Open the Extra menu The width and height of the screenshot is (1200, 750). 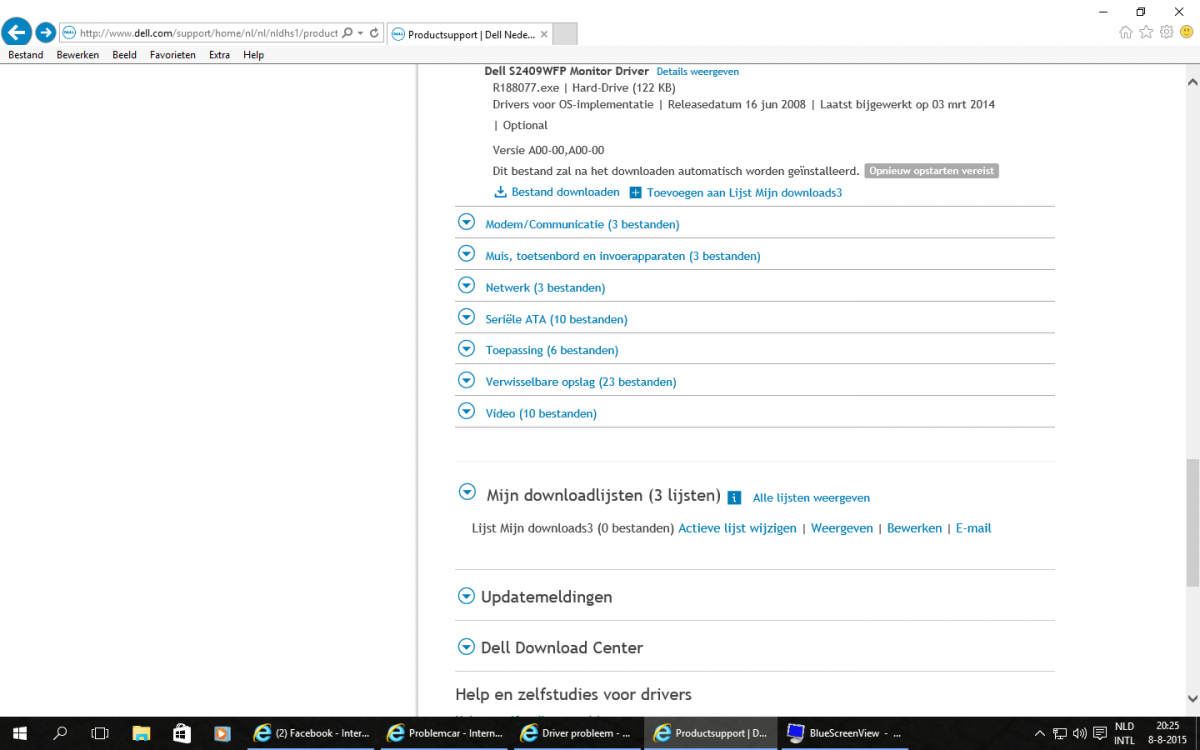[x=219, y=55]
